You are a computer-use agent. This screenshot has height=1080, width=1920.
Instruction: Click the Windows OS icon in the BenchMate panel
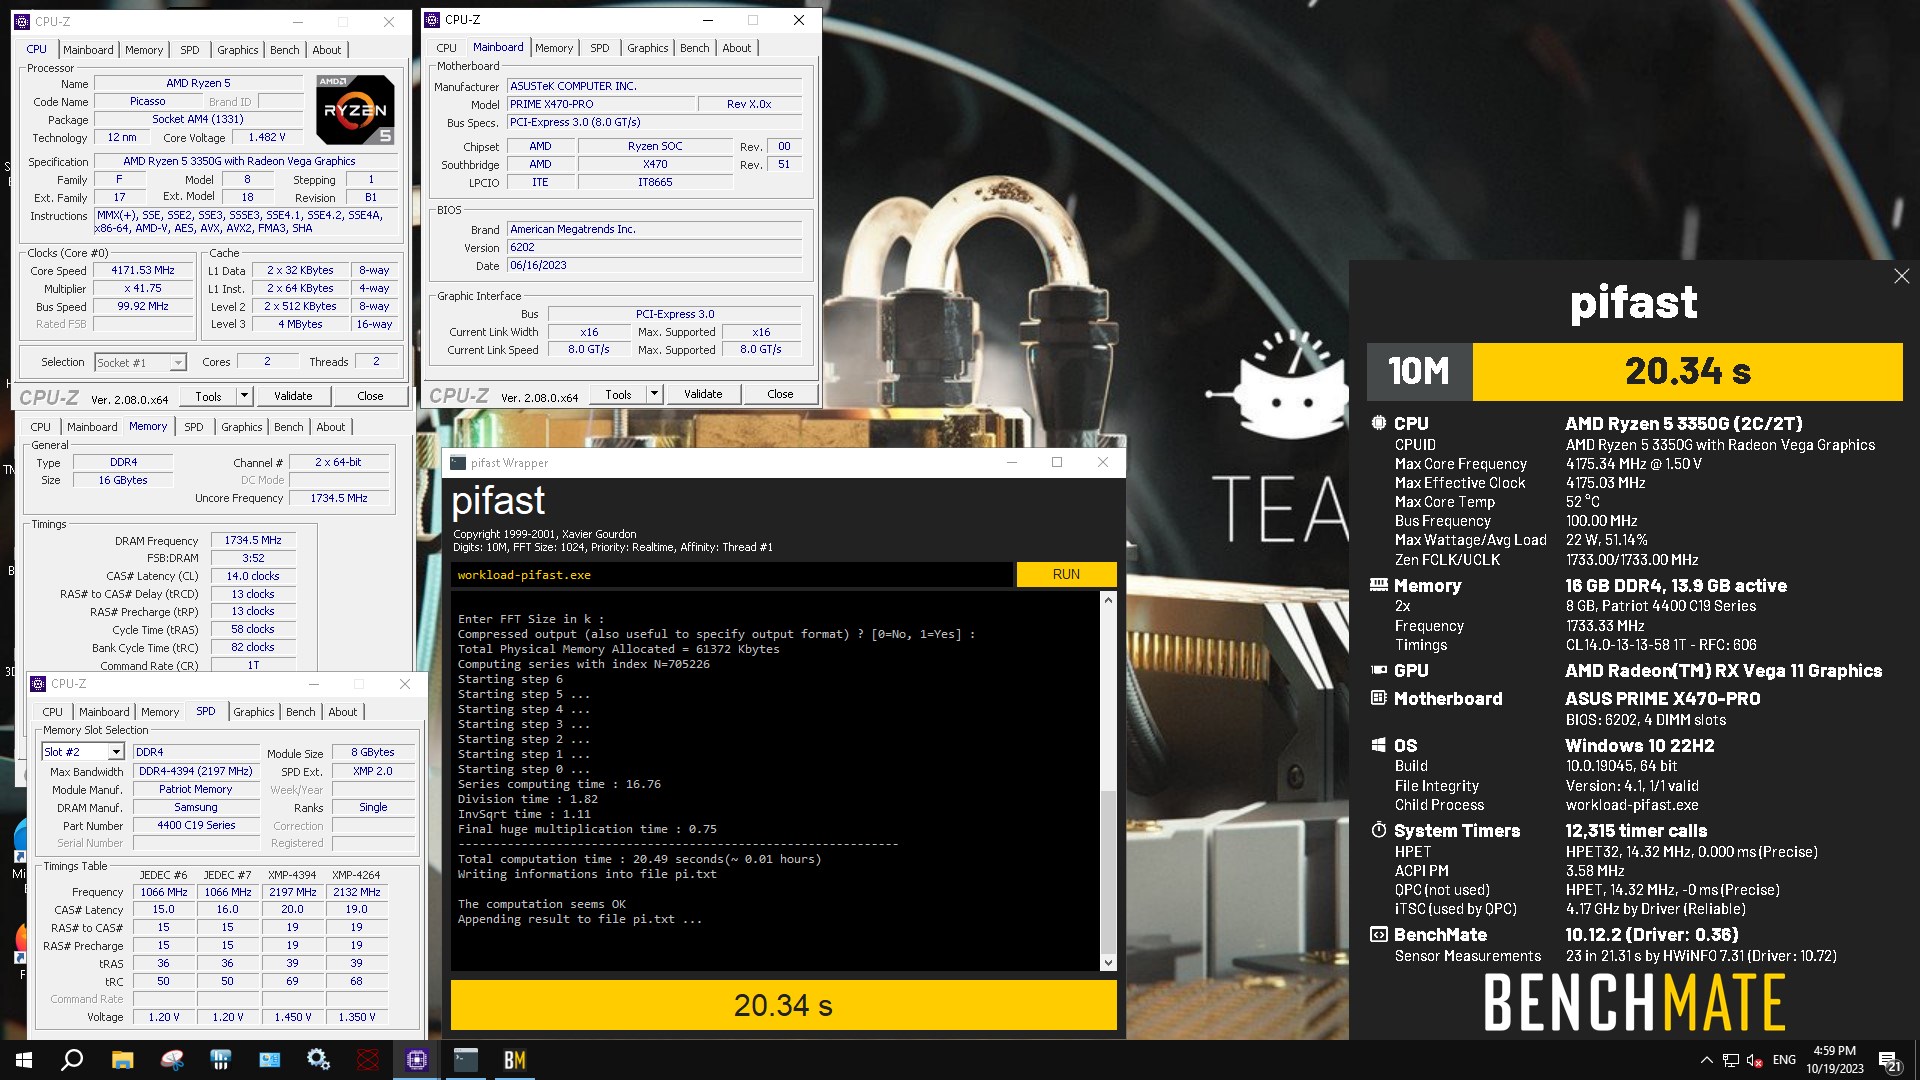click(x=1379, y=745)
